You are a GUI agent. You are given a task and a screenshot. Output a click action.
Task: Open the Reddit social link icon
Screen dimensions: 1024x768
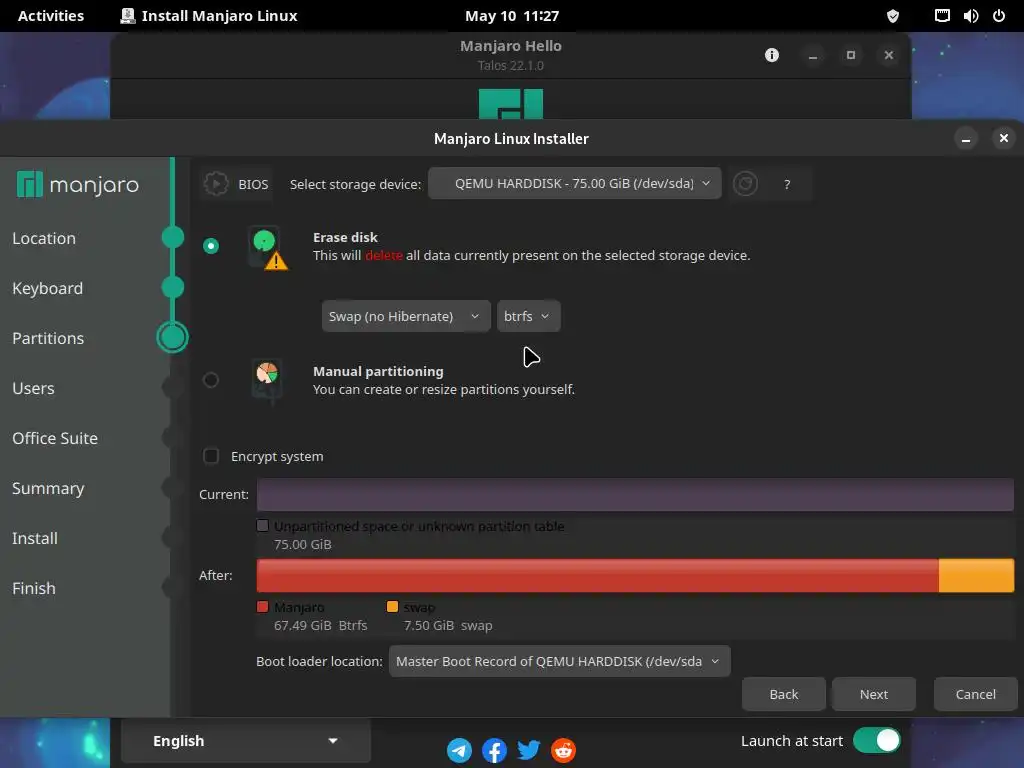click(x=564, y=750)
